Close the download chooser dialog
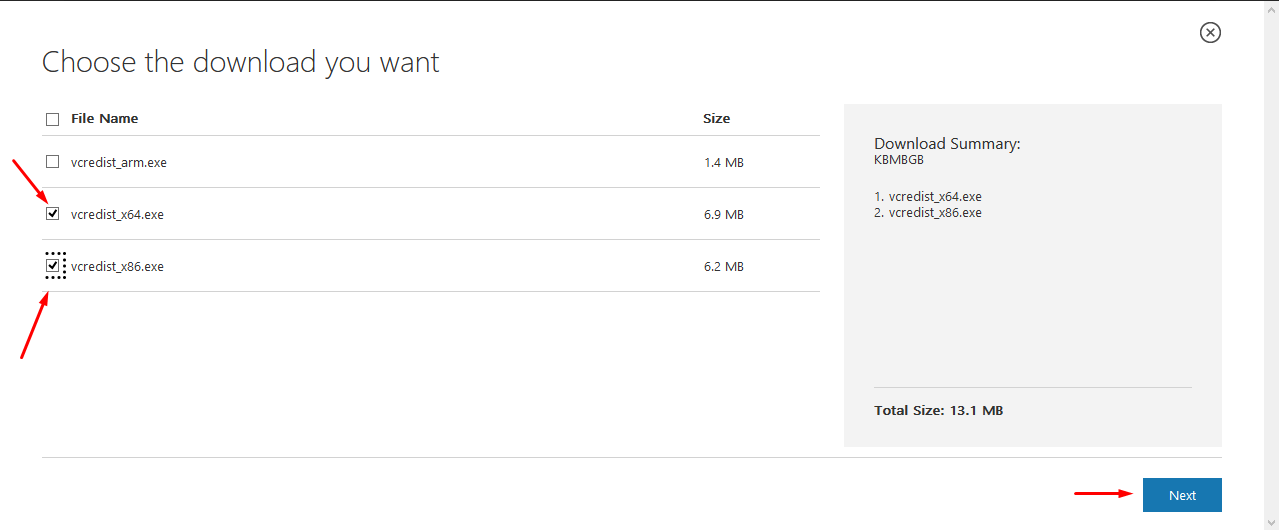1279x530 pixels. coord(1210,33)
